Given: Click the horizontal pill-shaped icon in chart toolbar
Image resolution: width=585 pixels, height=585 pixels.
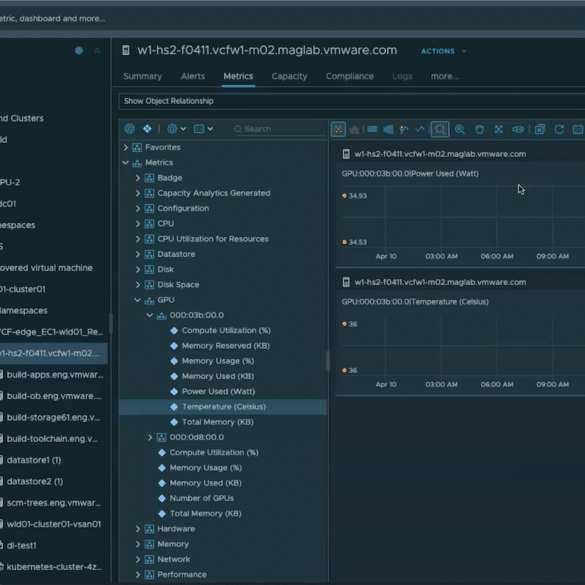Looking at the screenshot, I should pos(518,129).
